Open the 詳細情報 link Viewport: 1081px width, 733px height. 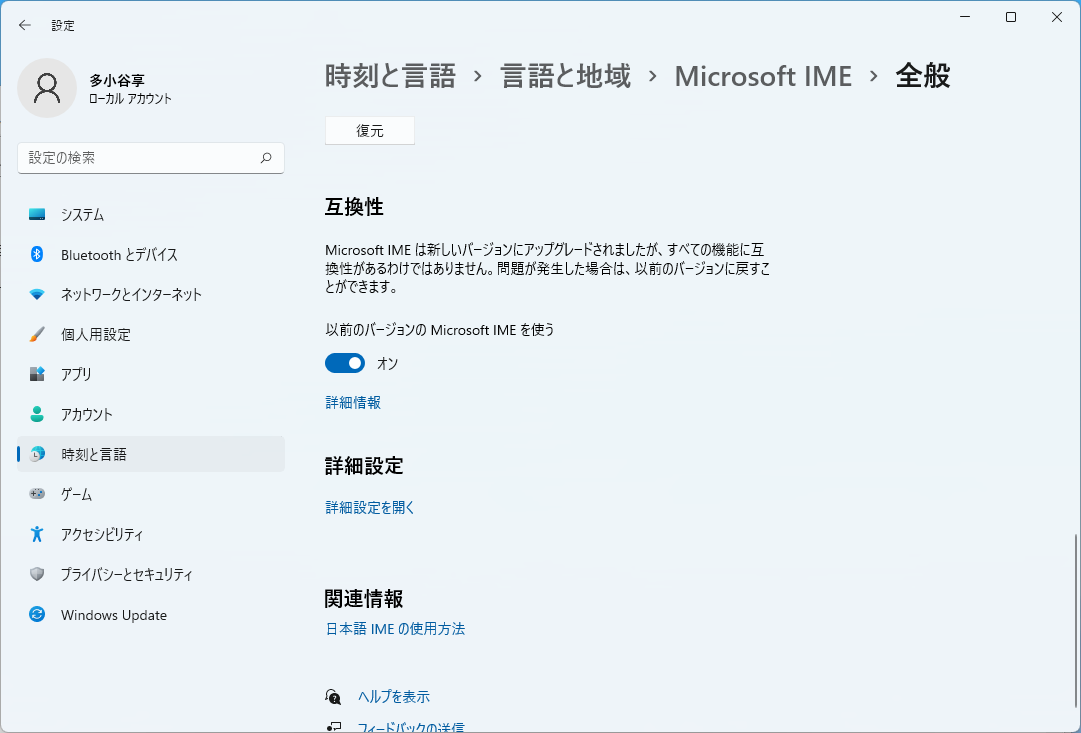click(353, 403)
